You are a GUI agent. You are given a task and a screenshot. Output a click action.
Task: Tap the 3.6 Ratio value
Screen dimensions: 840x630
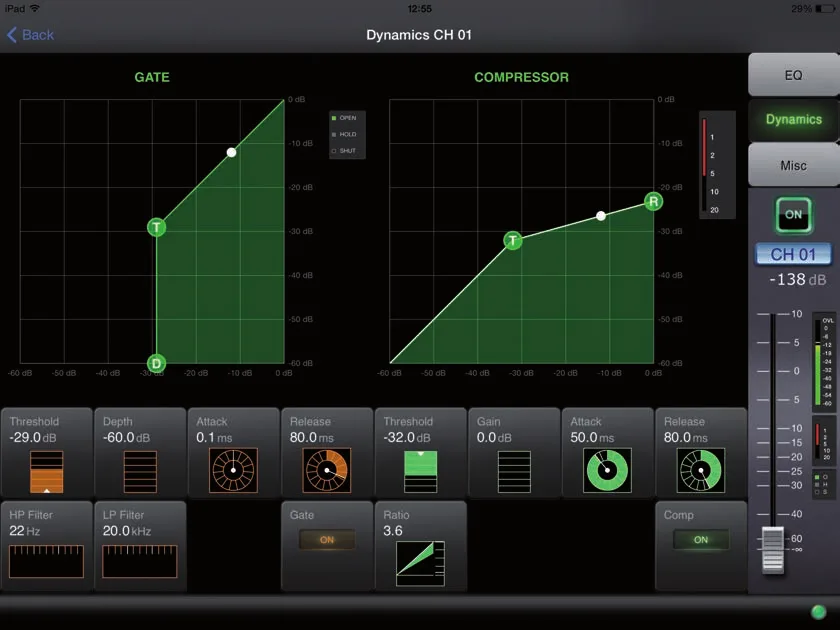tap(393, 531)
